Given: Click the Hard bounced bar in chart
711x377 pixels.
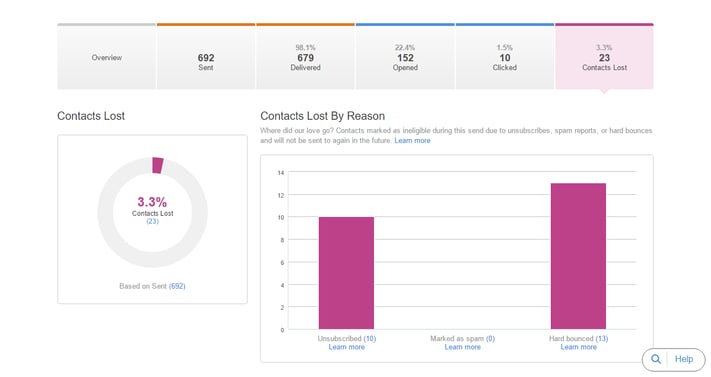Looking at the screenshot, I should pos(579,256).
